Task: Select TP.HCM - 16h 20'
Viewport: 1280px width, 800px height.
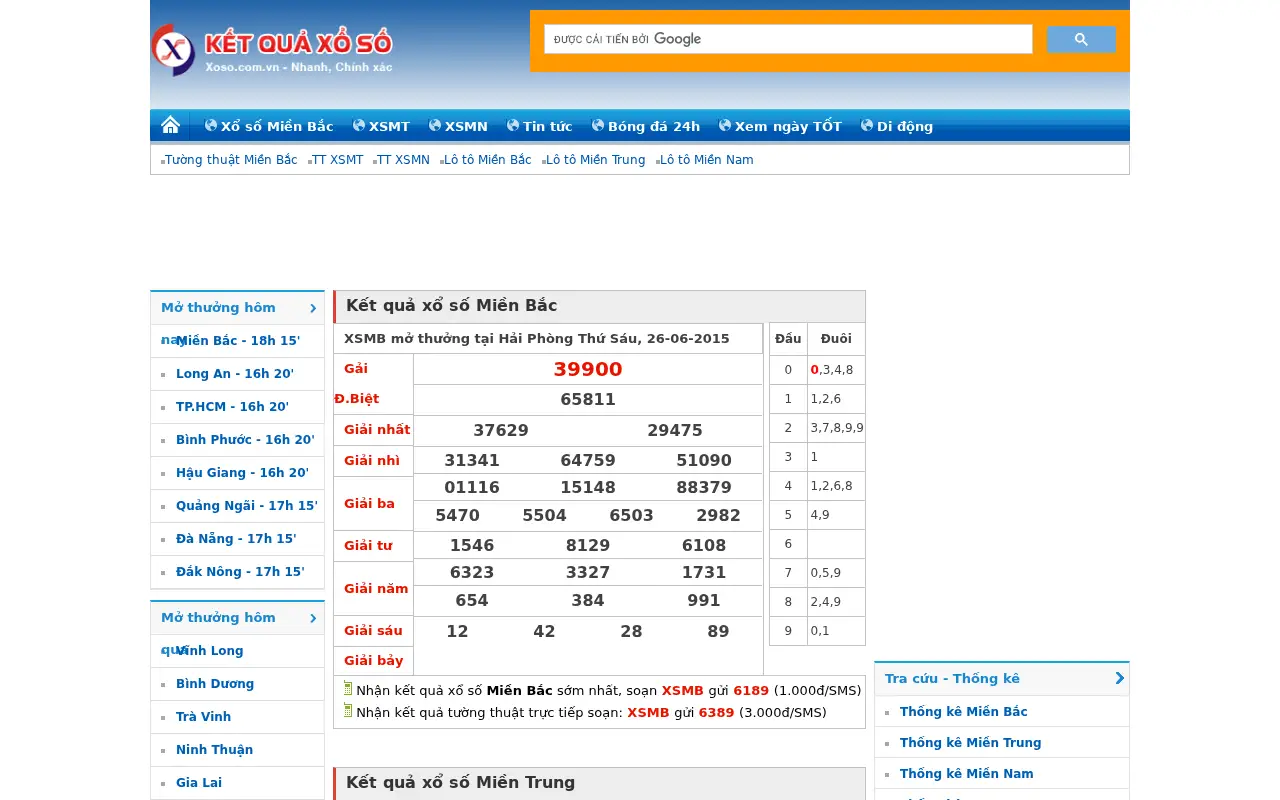Action: [x=232, y=407]
